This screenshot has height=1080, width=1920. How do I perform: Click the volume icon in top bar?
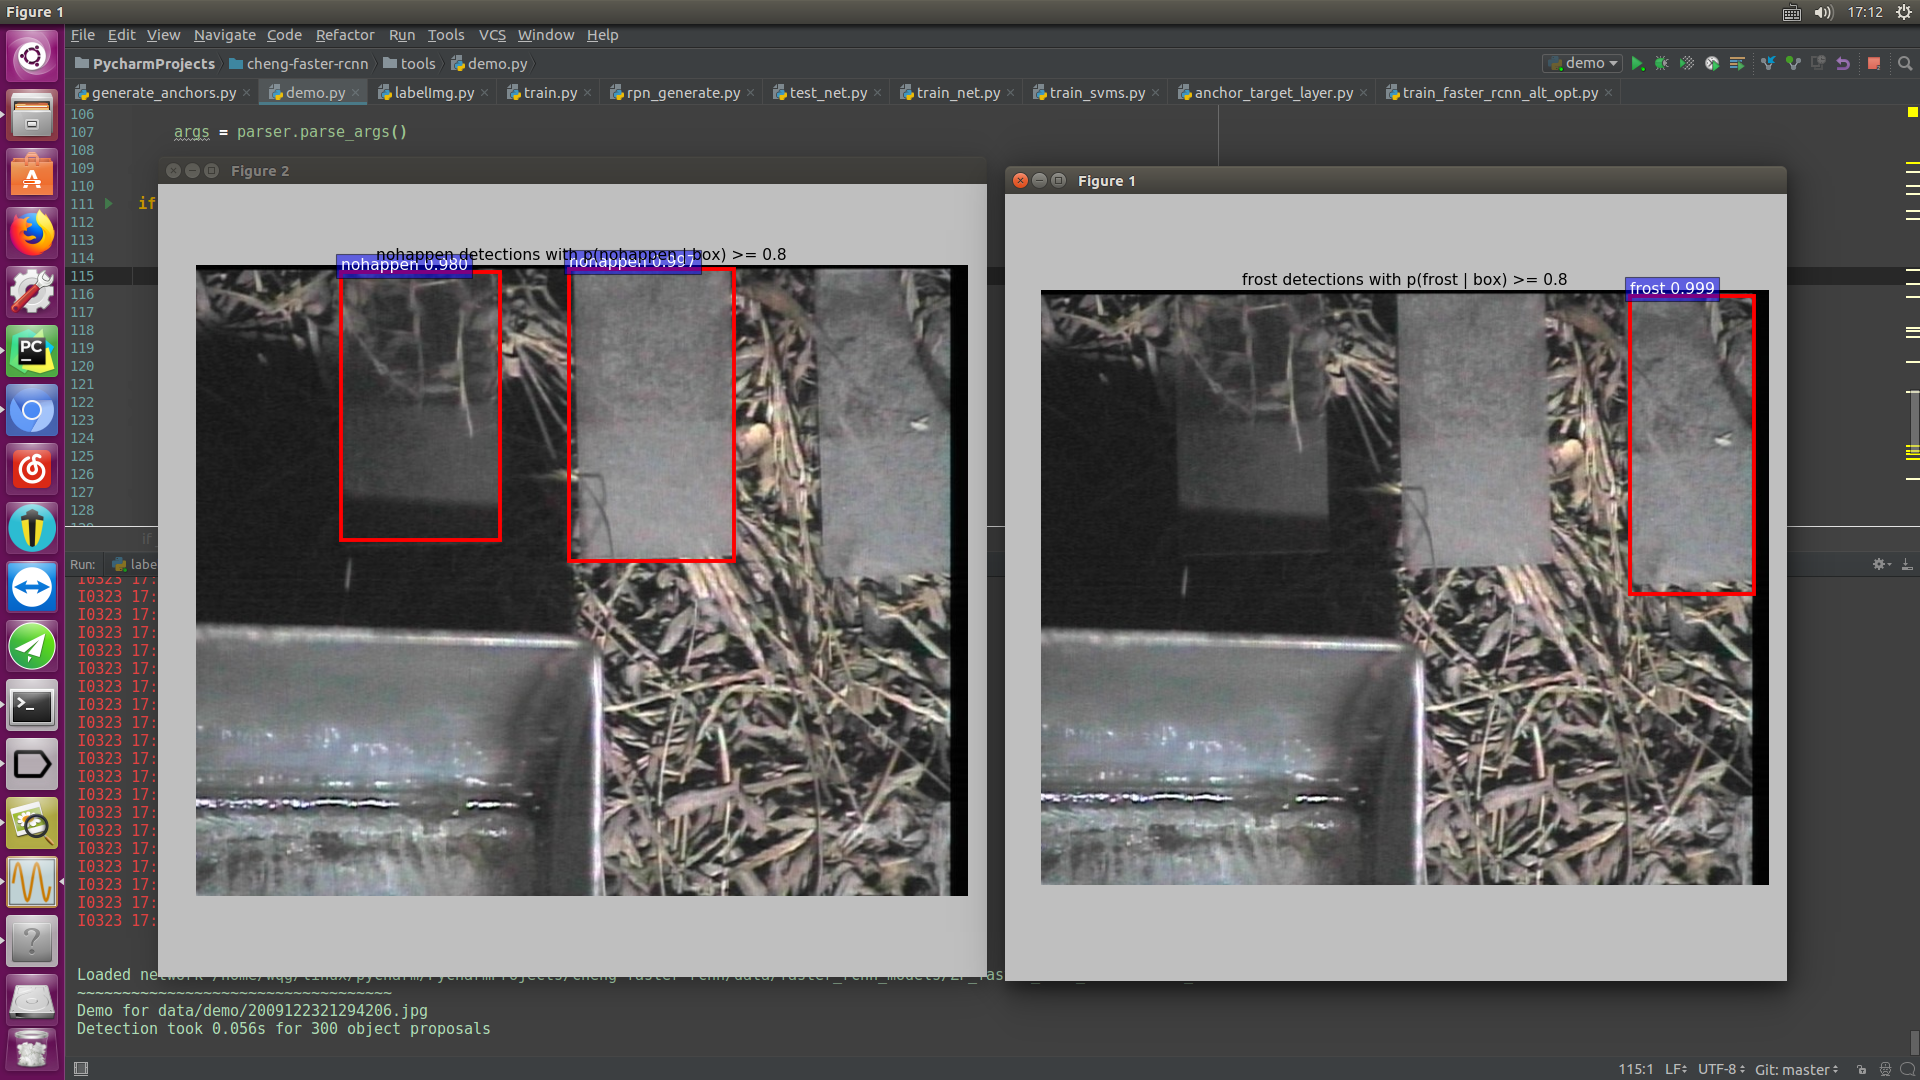click(x=1823, y=12)
